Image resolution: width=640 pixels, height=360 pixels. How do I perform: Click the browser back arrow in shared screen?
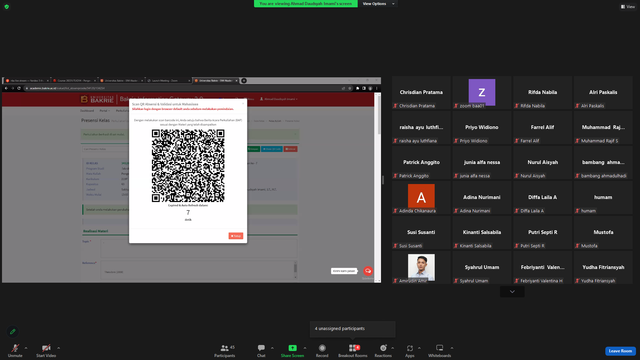tap(6, 88)
